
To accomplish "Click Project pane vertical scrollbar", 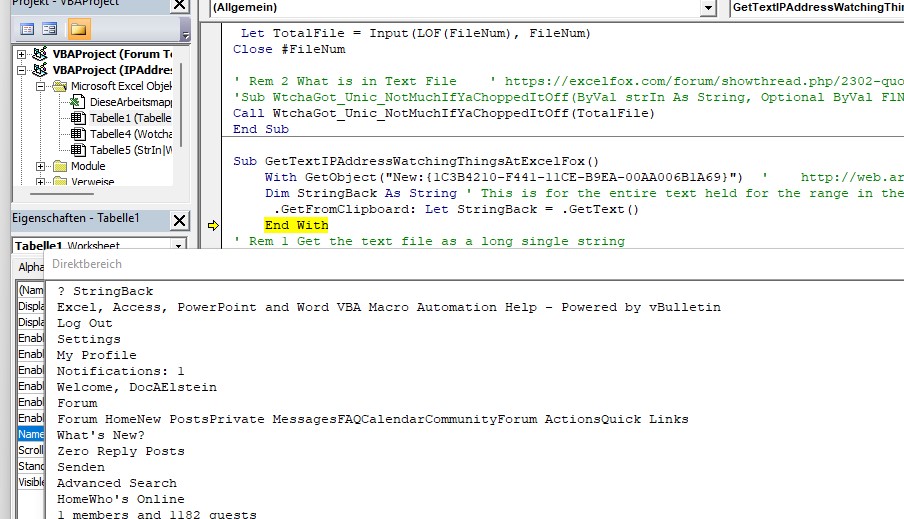I will point(180,104).
